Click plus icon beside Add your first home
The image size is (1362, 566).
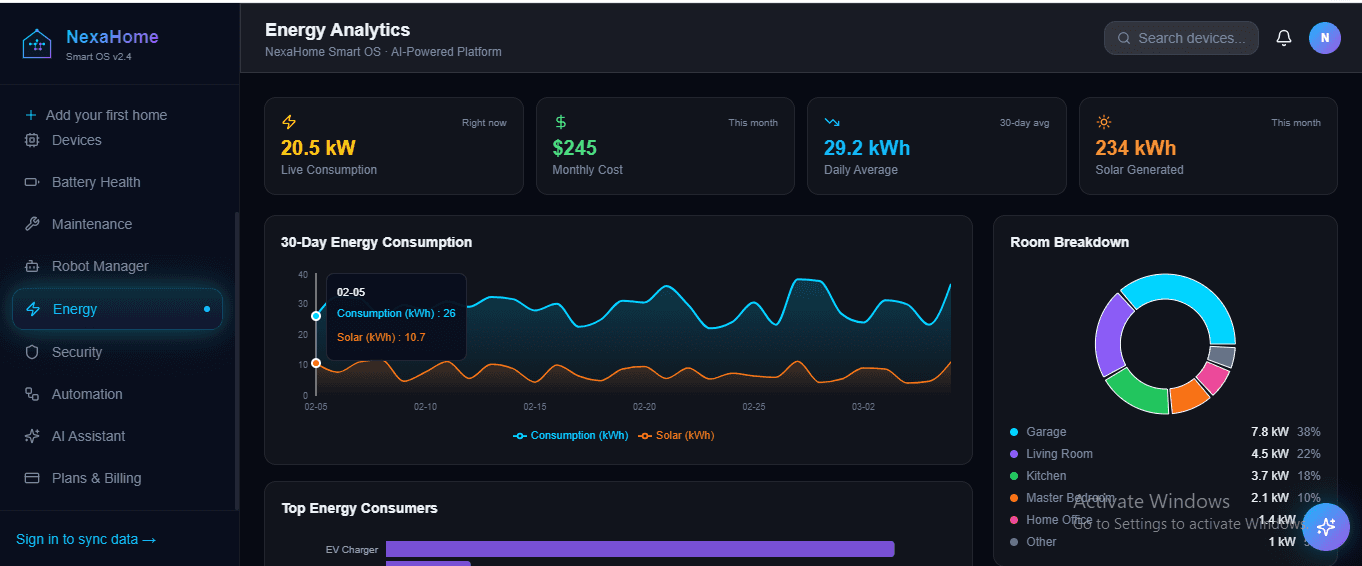[x=31, y=115]
